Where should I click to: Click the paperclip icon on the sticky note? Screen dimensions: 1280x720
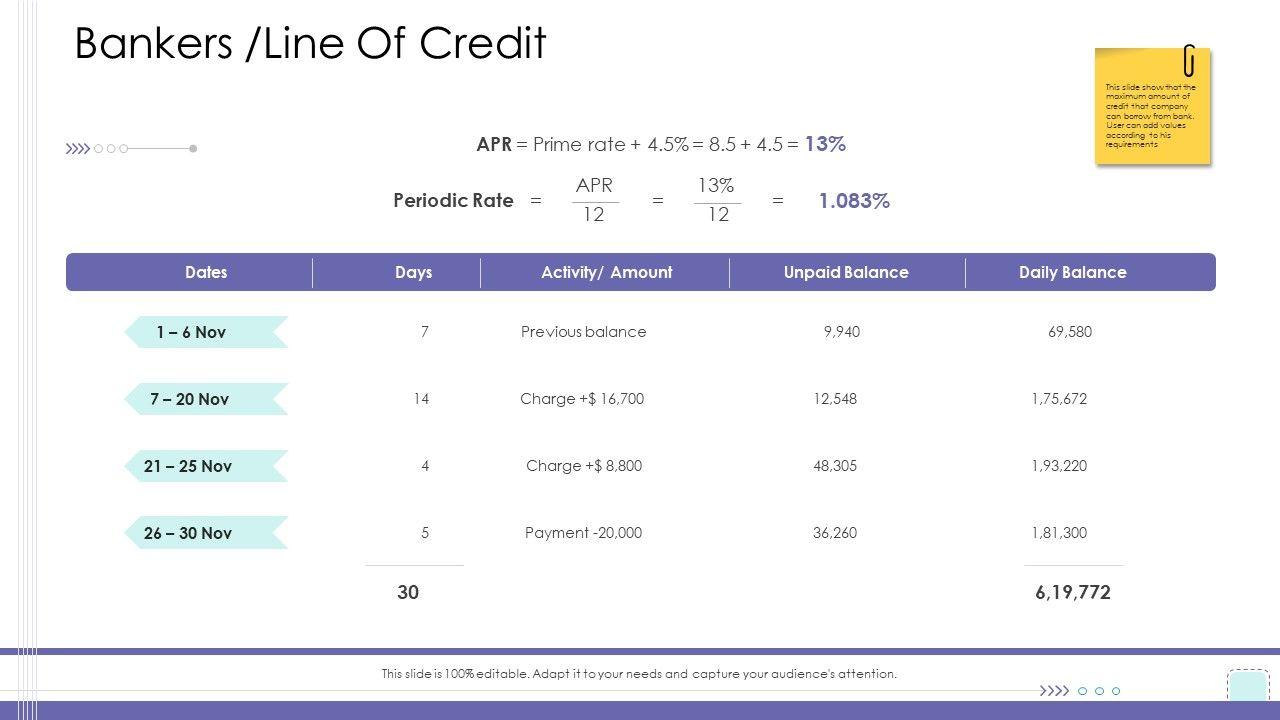[x=1188, y=61]
